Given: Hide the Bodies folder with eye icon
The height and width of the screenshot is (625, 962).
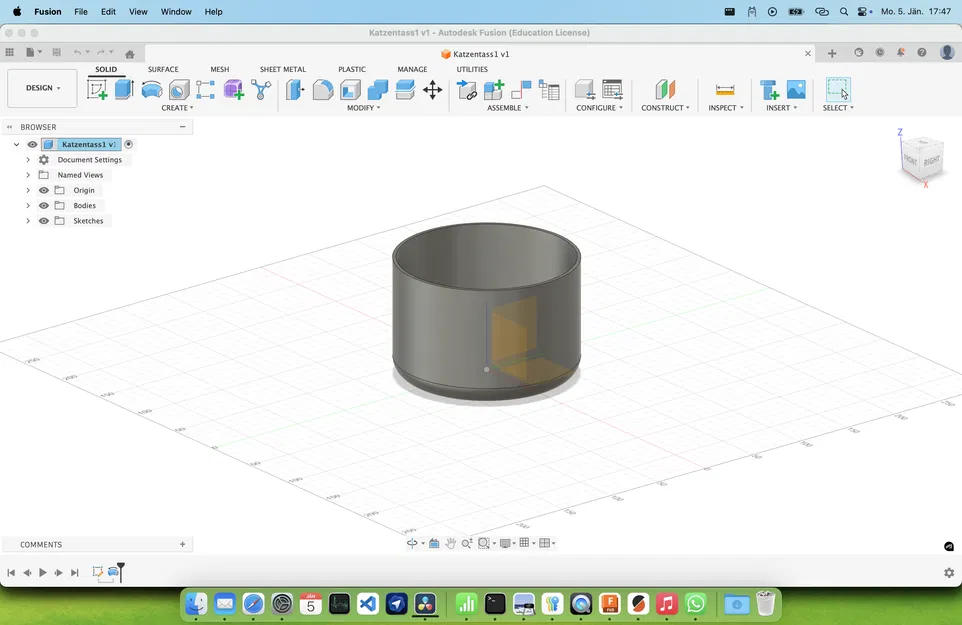Looking at the screenshot, I should click(x=44, y=206).
